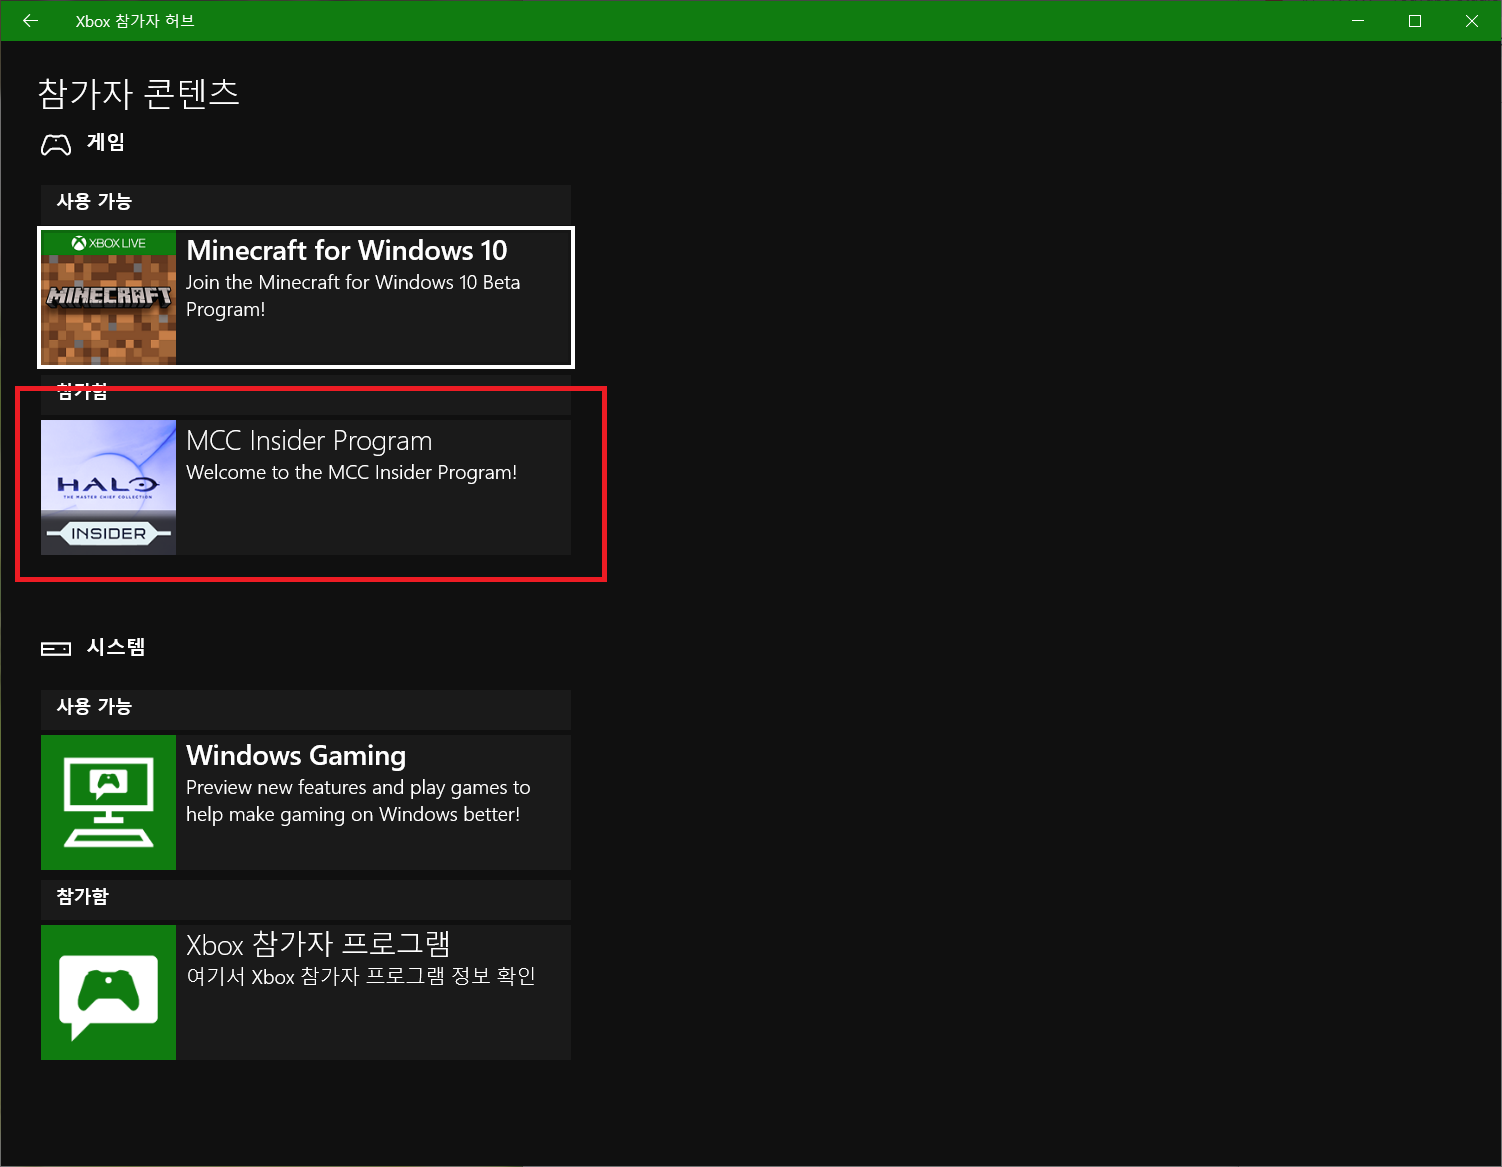Open the Minecraft for Windows 10 thumbnail
The height and width of the screenshot is (1167, 1502).
pyautogui.click(x=109, y=297)
